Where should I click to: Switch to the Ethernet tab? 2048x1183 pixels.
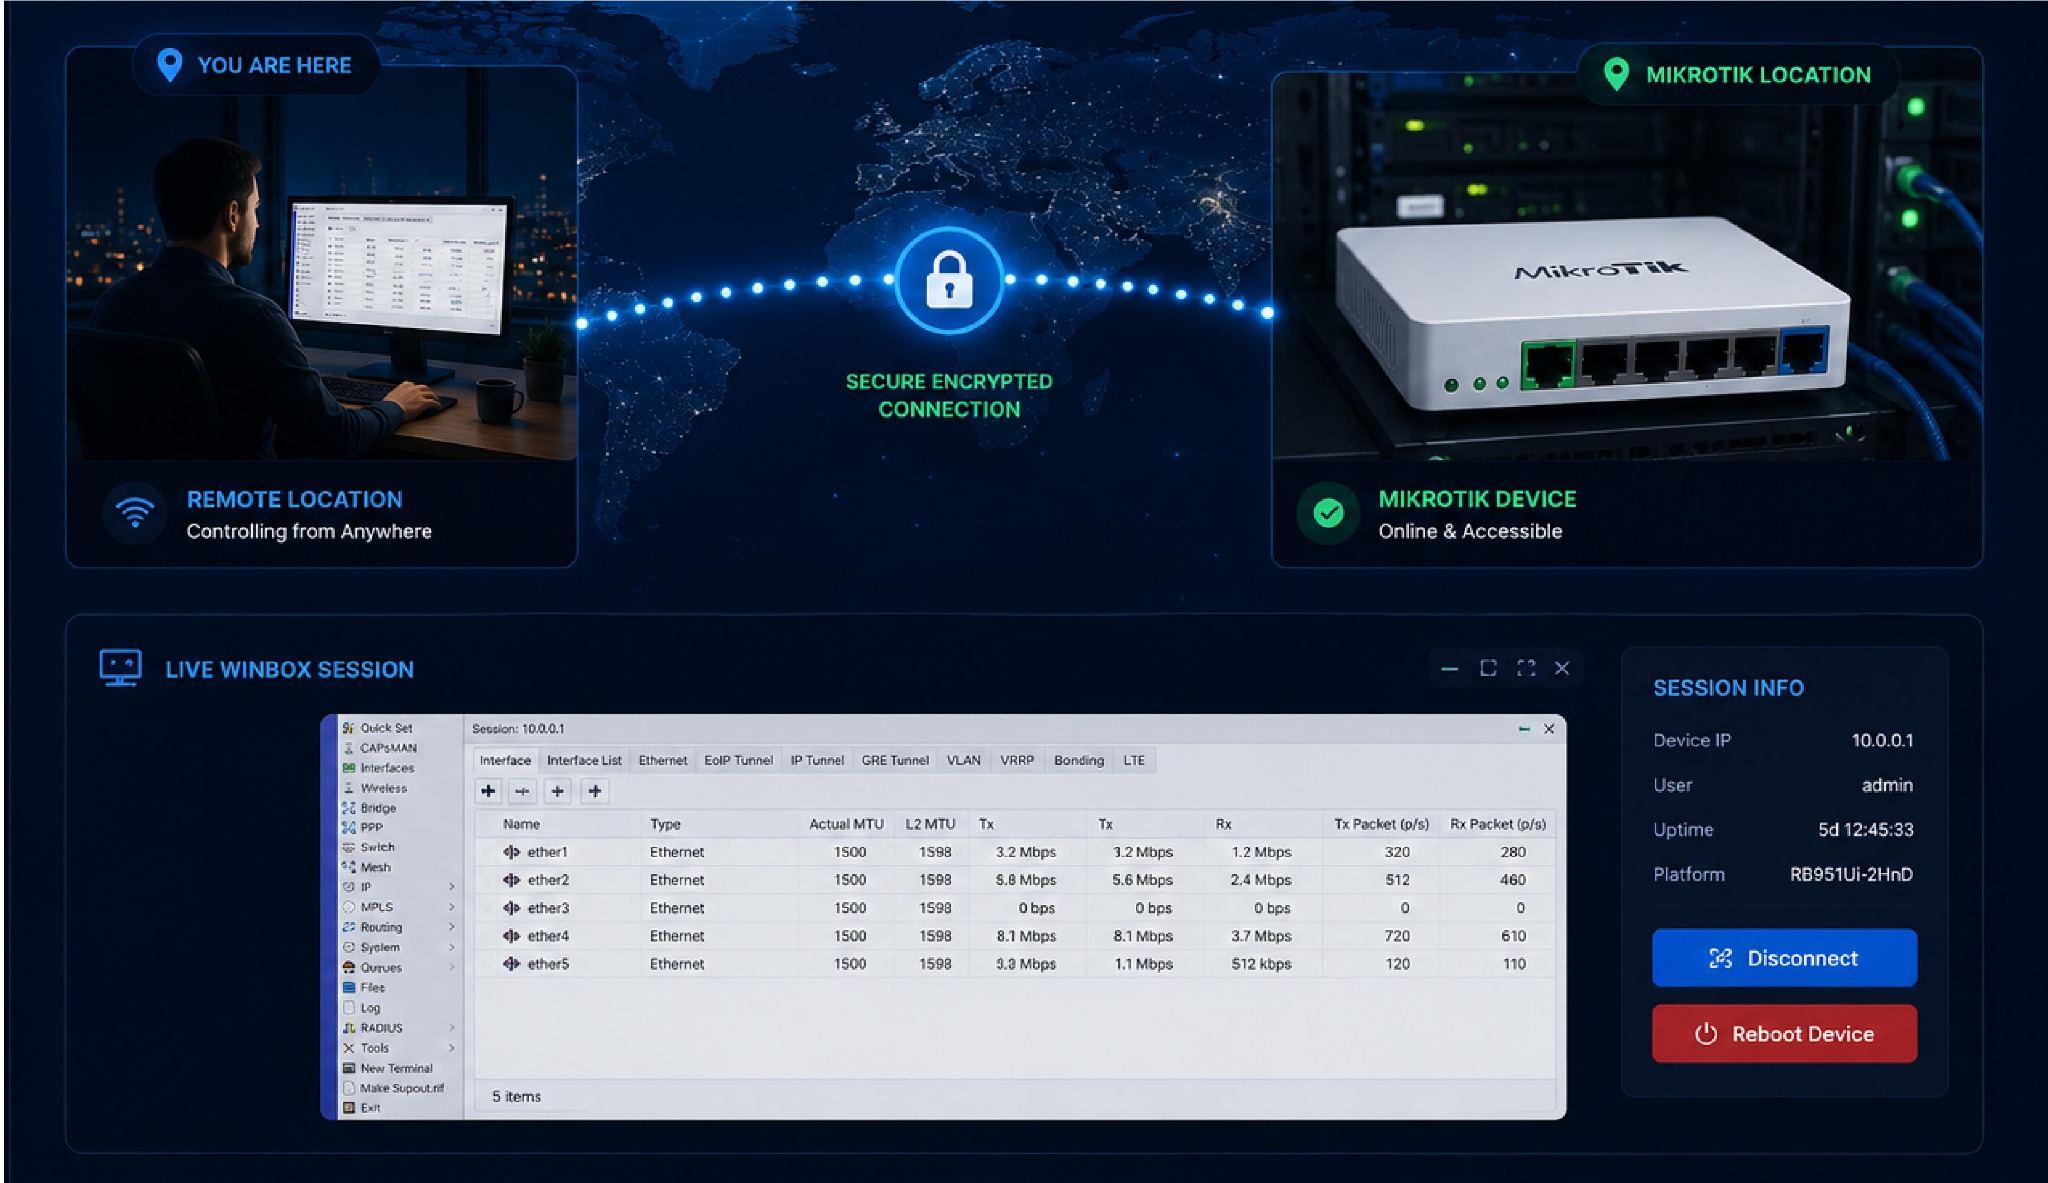point(663,760)
